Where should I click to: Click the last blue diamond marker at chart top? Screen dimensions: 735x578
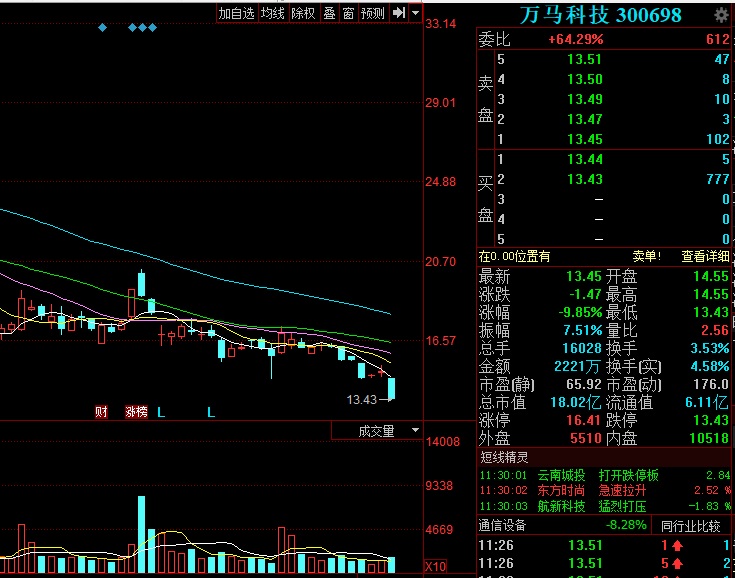(152, 27)
